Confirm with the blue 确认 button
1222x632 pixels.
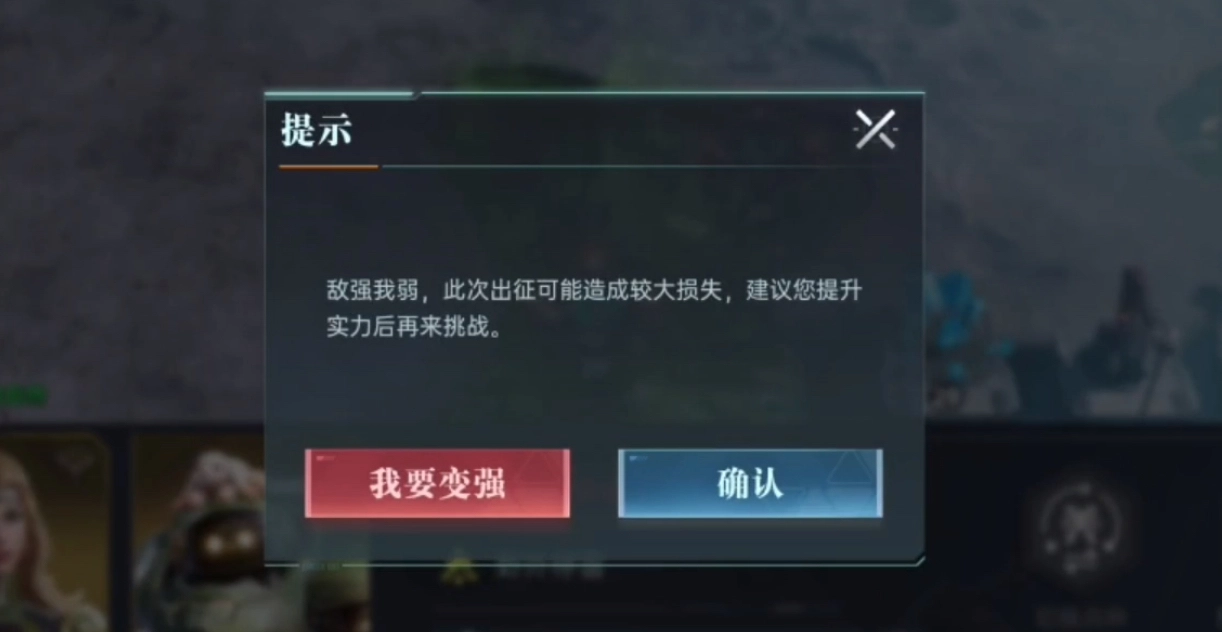tap(750, 483)
